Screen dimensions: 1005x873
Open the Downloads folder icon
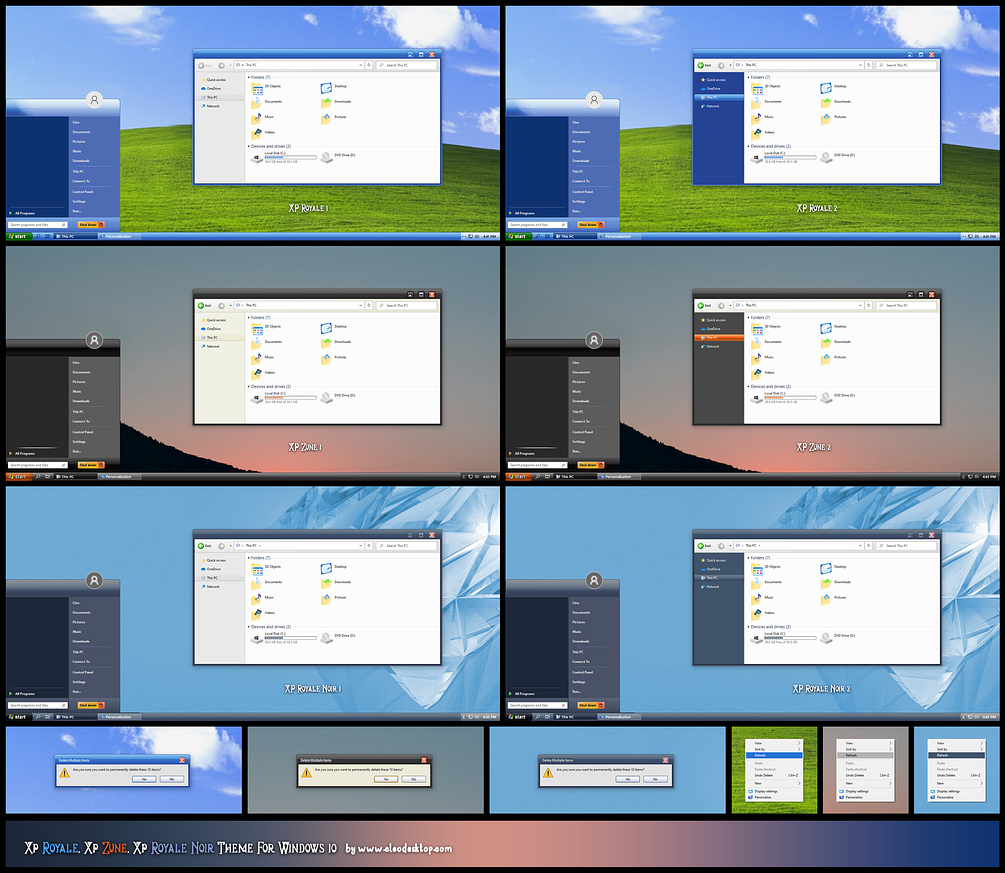pyautogui.click(x=326, y=101)
